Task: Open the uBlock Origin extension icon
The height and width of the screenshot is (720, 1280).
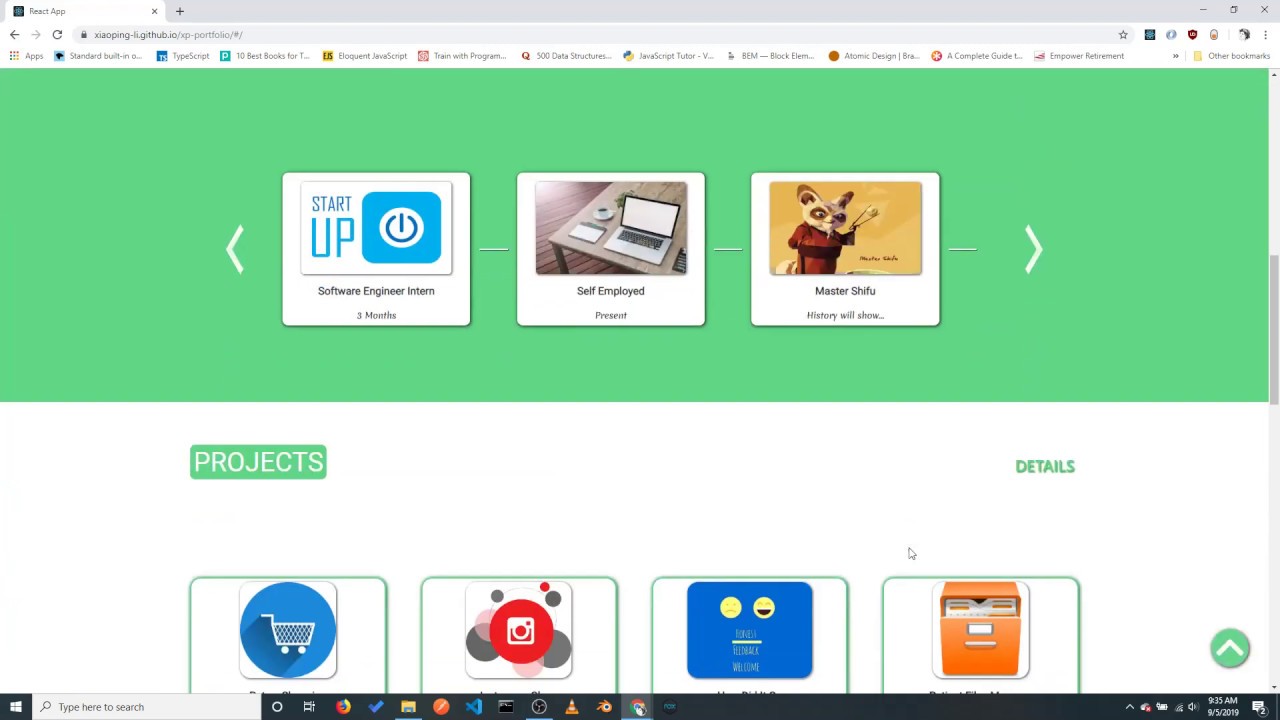Action: (1192, 34)
